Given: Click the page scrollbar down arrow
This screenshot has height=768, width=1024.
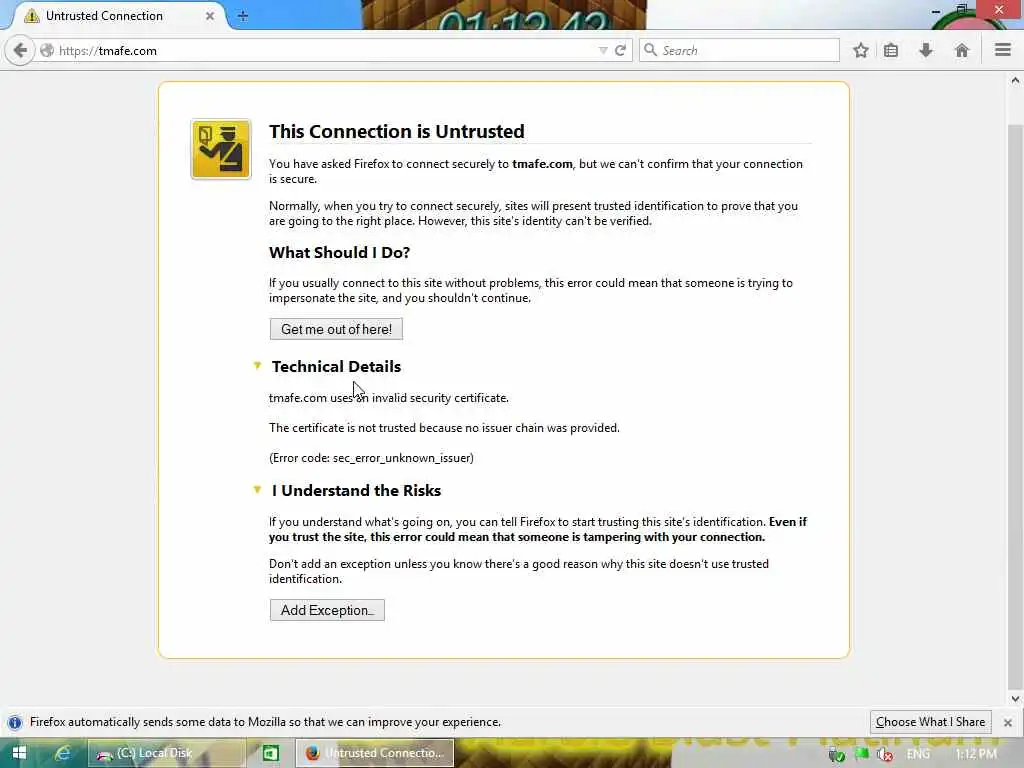Looking at the screenshot, I should pos(1015,698).
